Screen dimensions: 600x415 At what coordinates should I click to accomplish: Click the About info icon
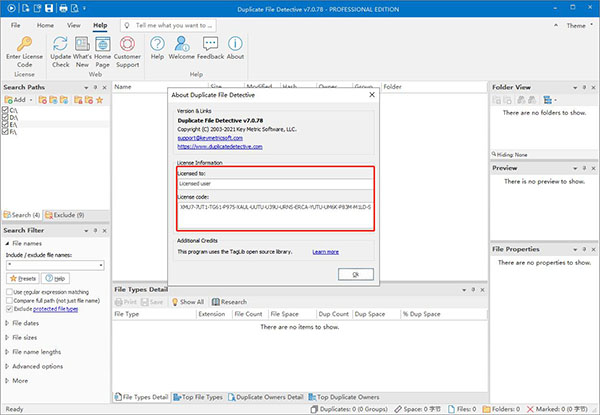coord(235,44)
